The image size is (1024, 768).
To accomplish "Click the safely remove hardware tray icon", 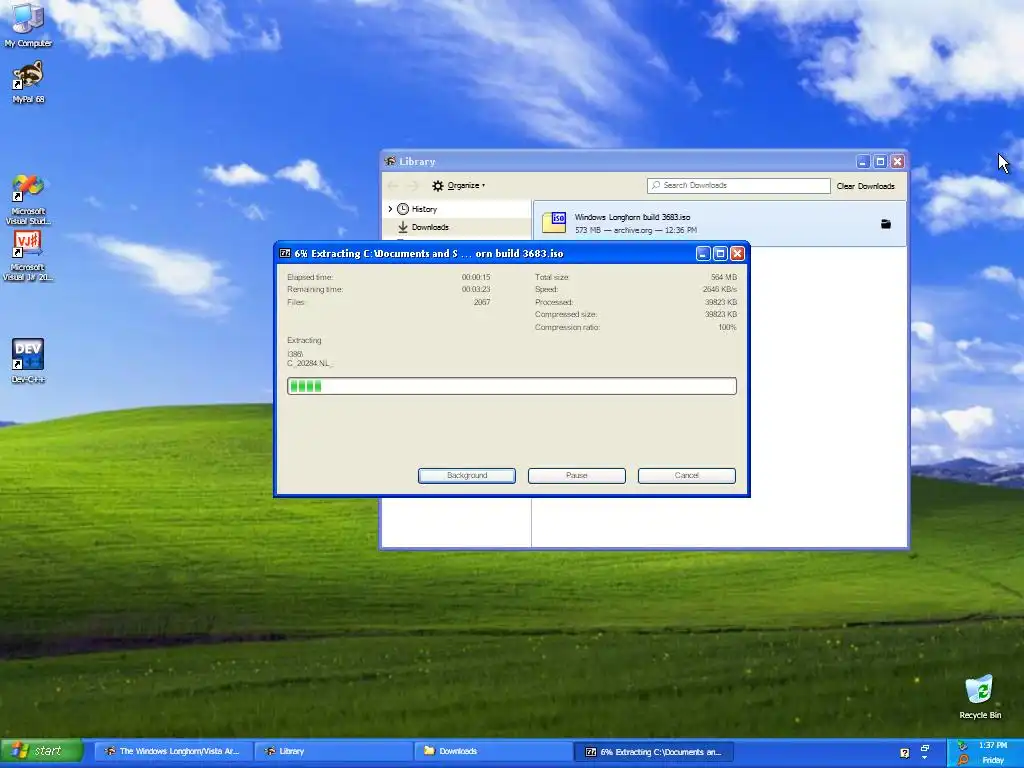I will click(x=963, y=745).
